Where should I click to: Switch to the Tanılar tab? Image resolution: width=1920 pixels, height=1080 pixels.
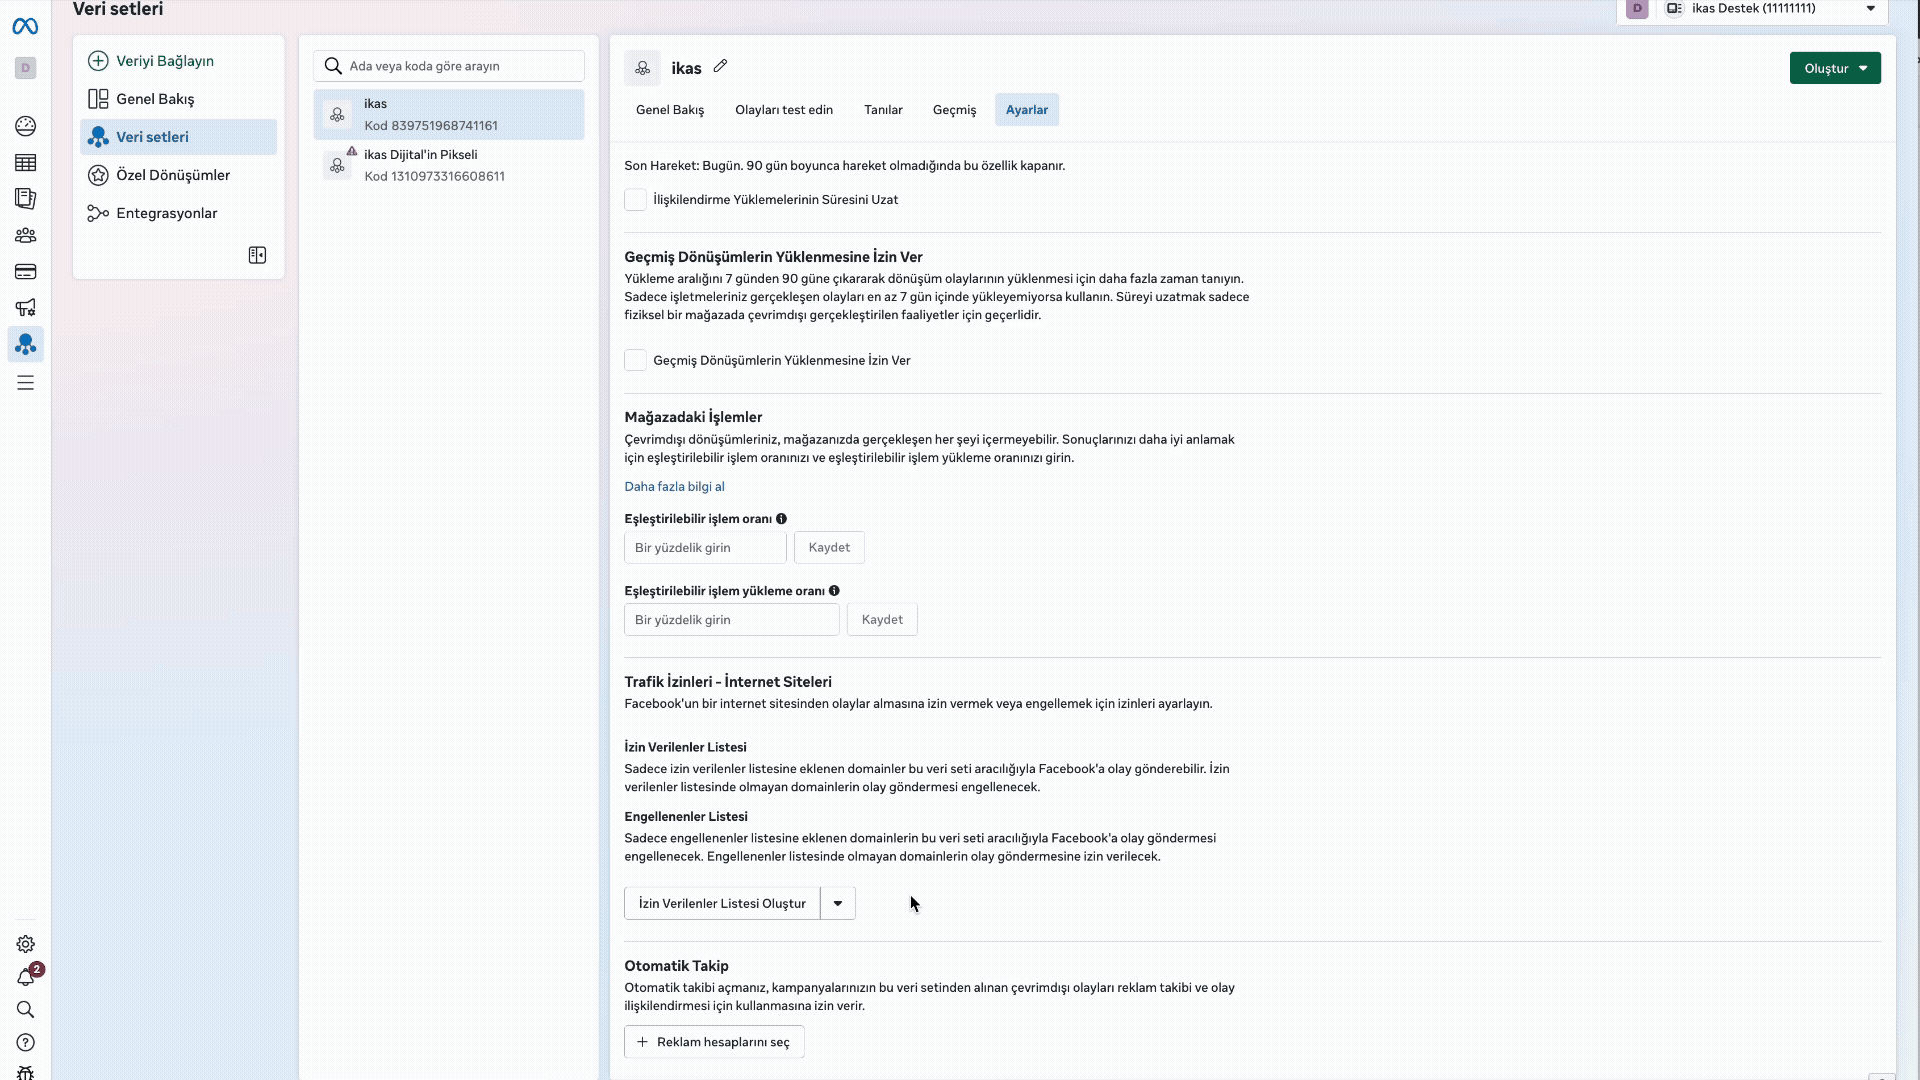[x=882, y=110]
